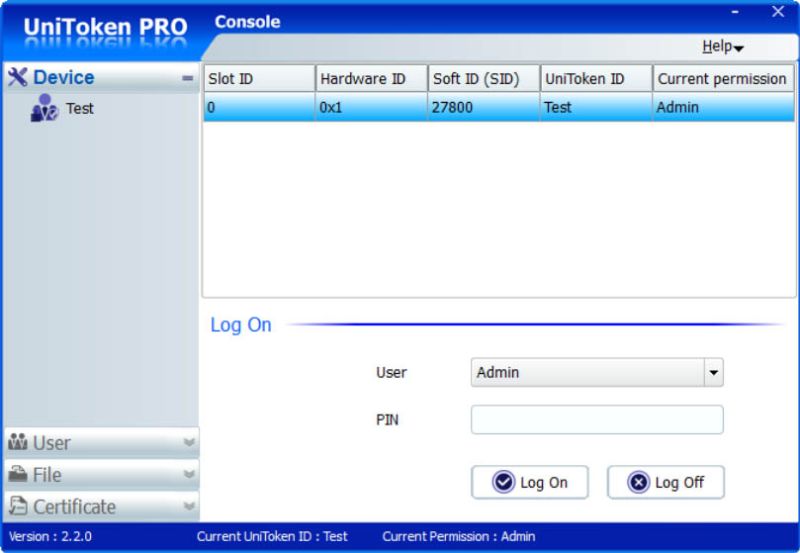Minimize the UniToken console window
800x553 pixels.
(x=735, y=12)
